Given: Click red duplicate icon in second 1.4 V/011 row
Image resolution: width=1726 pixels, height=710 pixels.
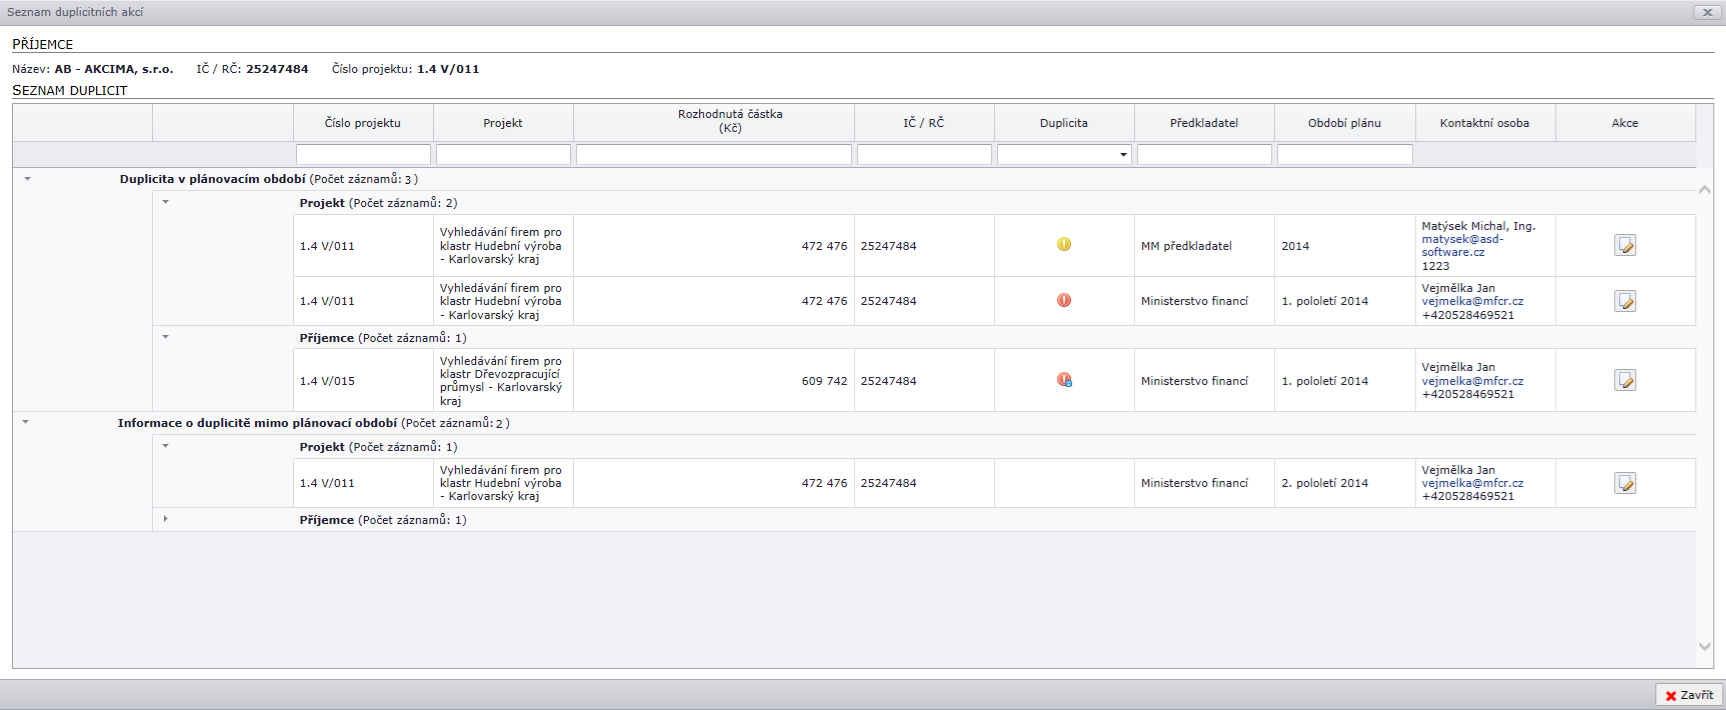Looking at the screenshot, I should tap(1064, 300).
